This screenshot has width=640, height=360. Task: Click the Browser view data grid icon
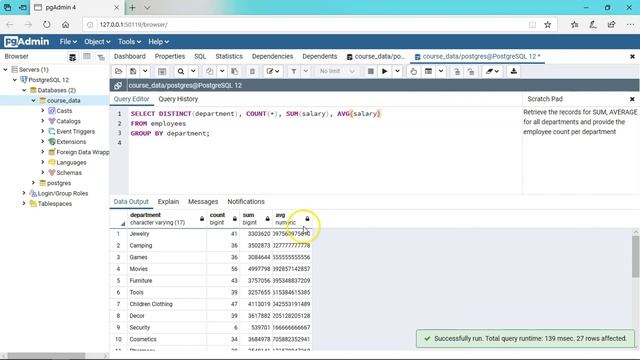87,57
